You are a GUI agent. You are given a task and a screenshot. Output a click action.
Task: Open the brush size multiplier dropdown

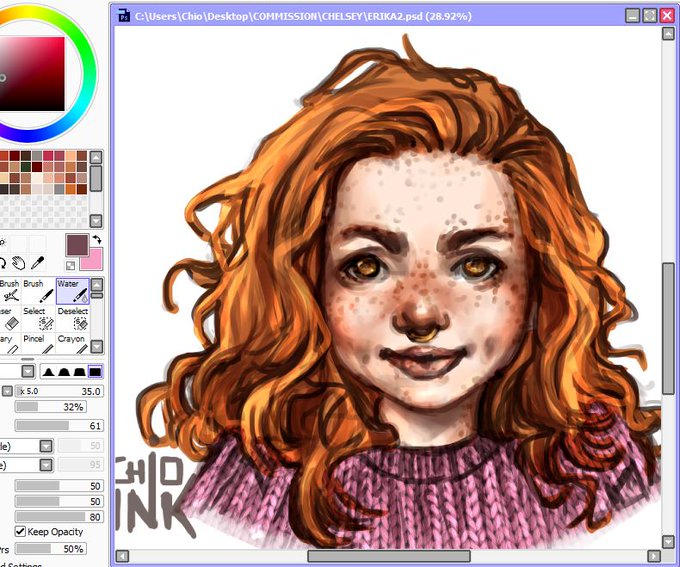(7, 391)
